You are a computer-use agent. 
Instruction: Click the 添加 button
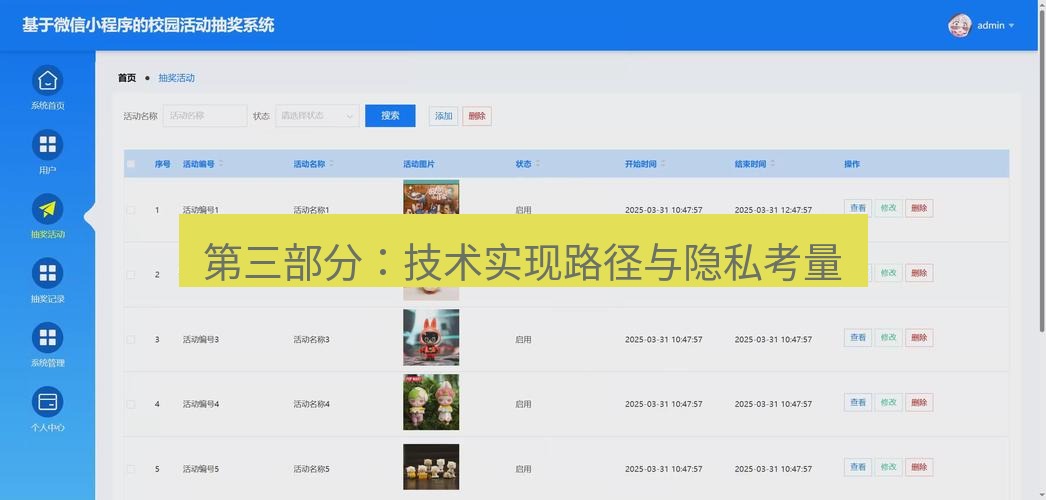coord(444,116)
